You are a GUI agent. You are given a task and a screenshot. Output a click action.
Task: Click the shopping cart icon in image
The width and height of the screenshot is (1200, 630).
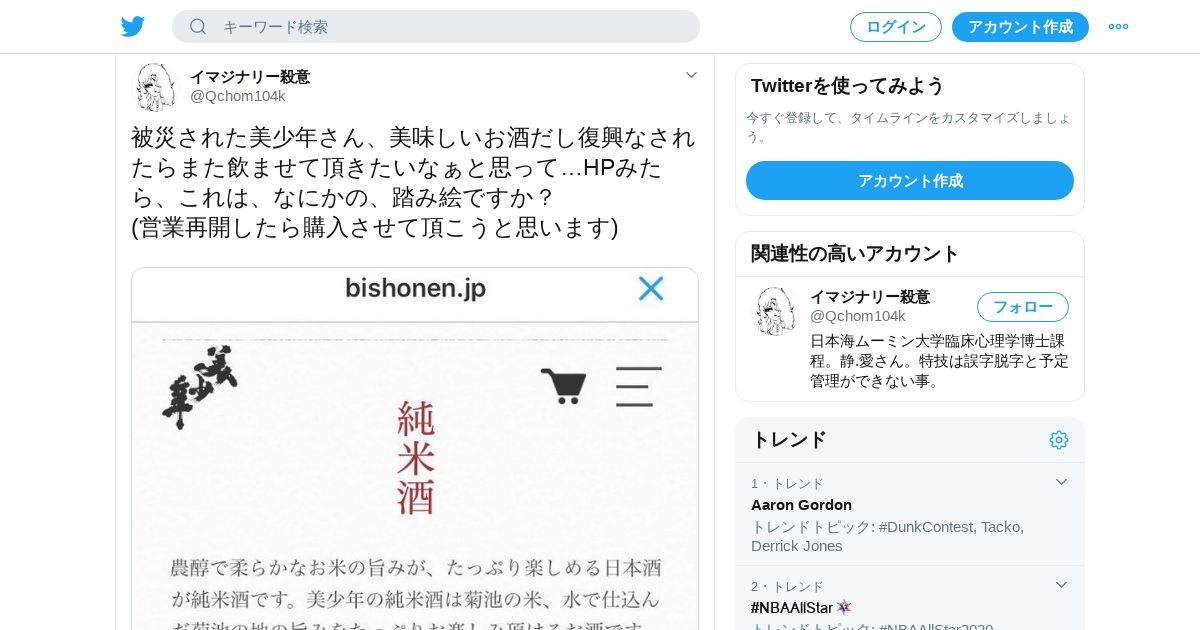pyautogui.click(x=564, y=386)
